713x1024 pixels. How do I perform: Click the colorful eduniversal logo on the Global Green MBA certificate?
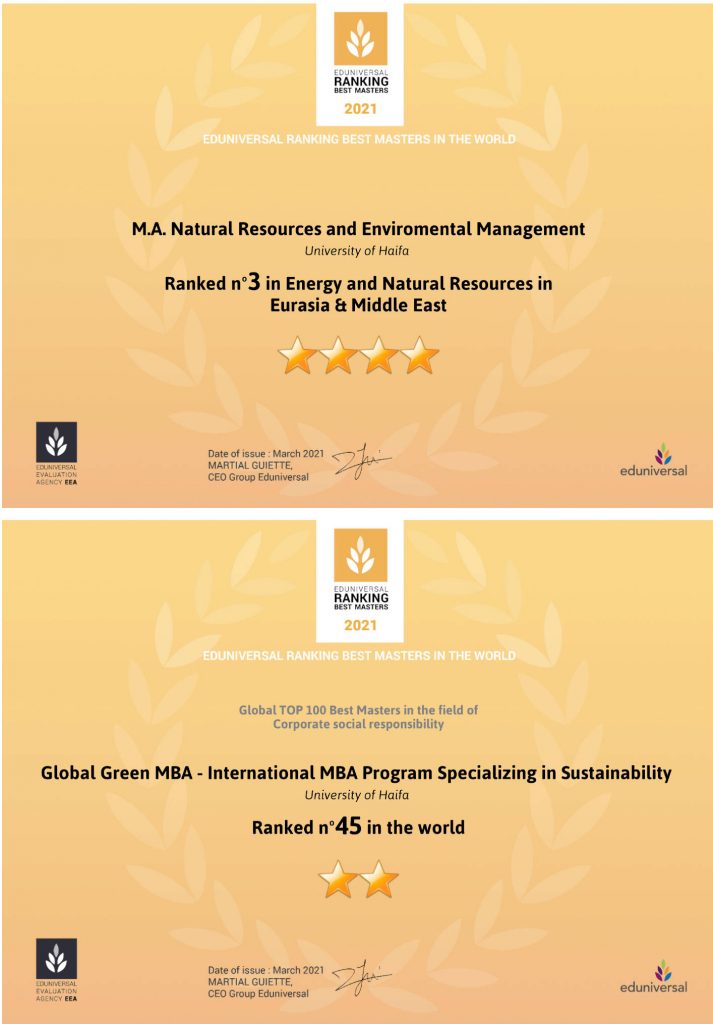tap(654, 978)
